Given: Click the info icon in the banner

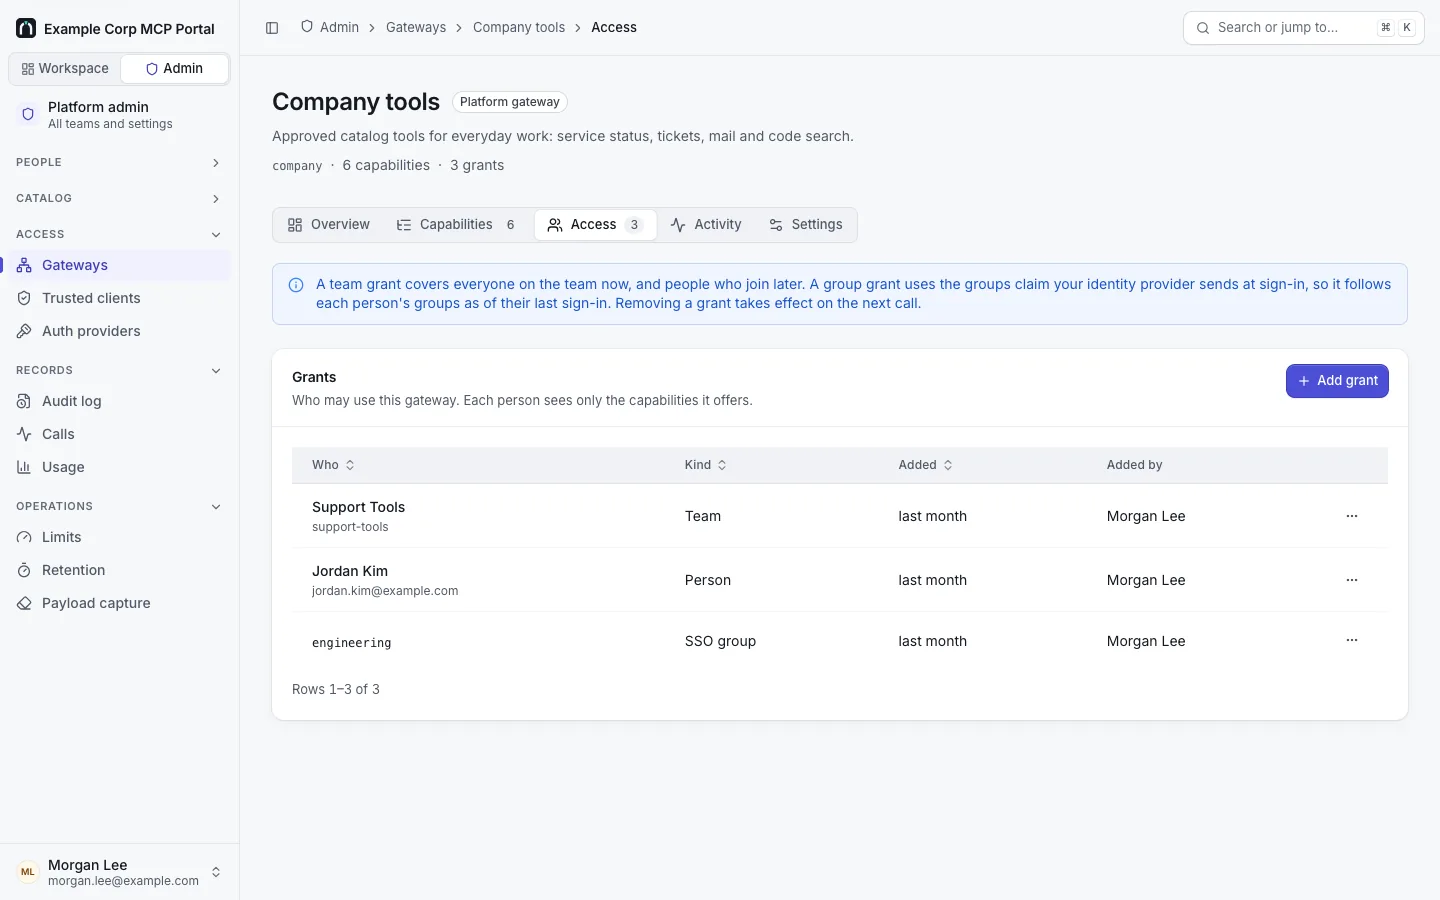Looking at the screenshot, I should click(296, 285).
